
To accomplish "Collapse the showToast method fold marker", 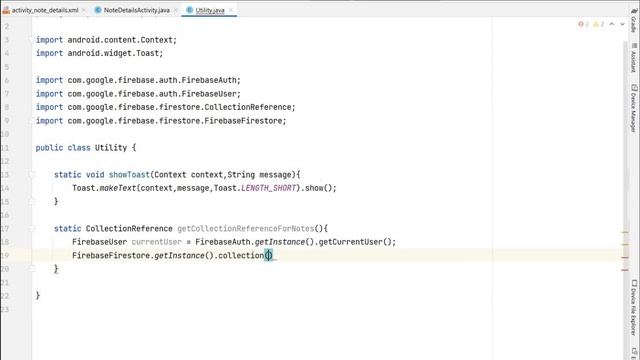I will 32,175.
